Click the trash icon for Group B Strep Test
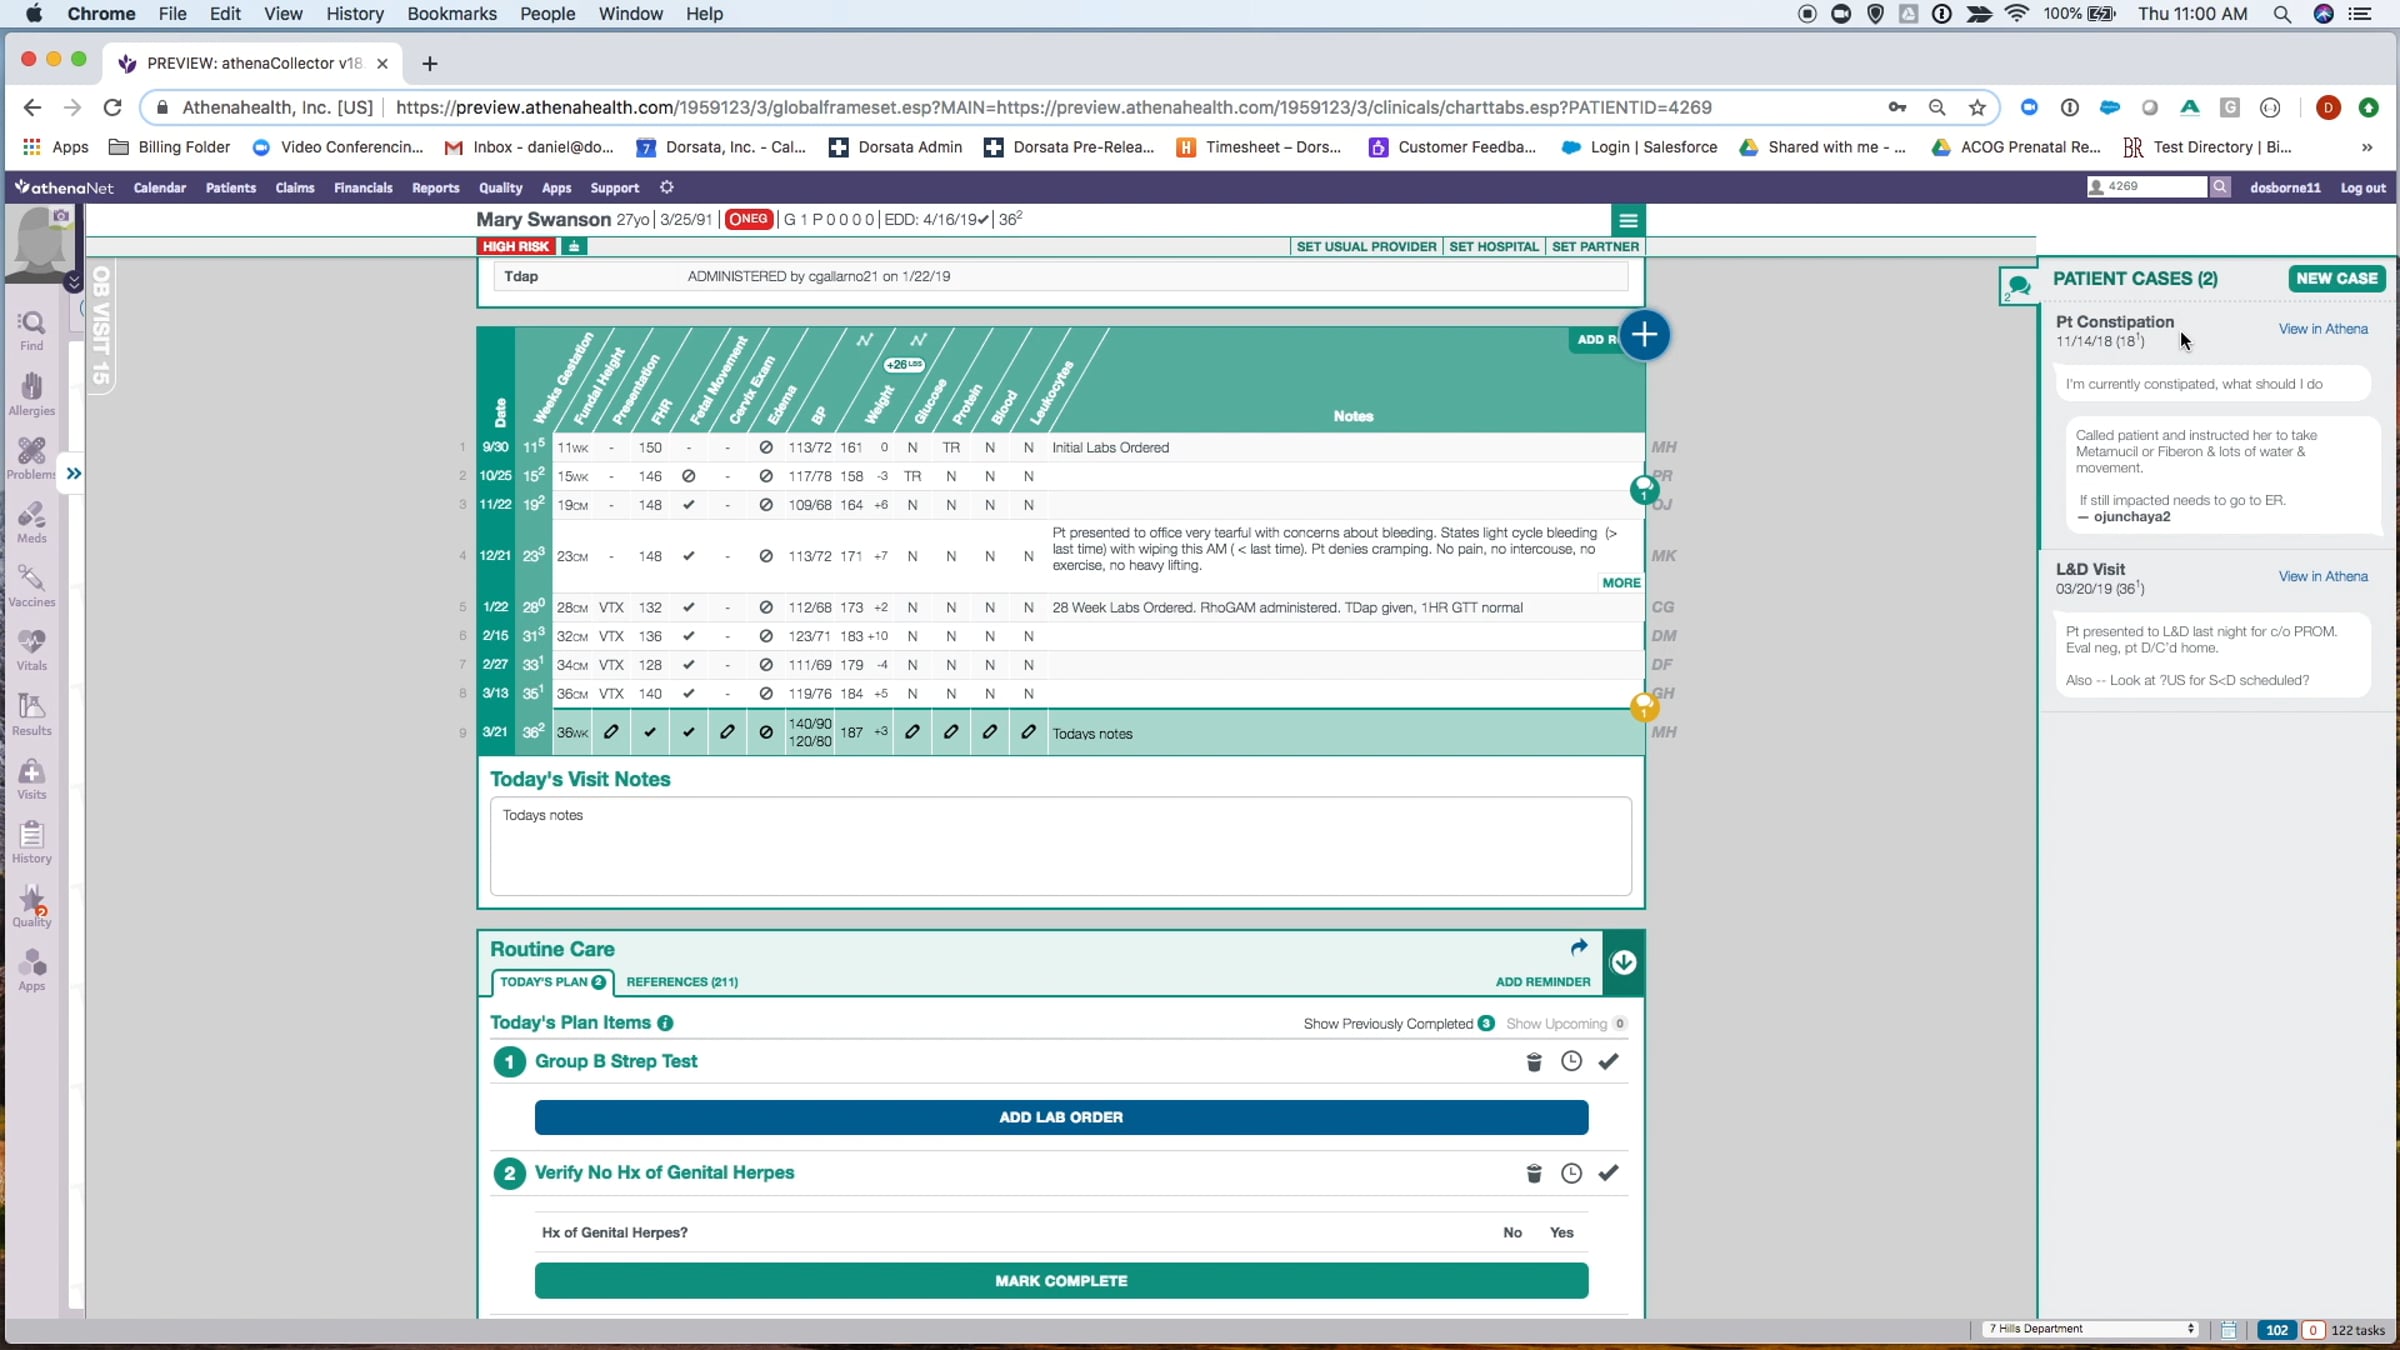The height and width of the screenshot is (1350, 2400). (1534, 1061)
